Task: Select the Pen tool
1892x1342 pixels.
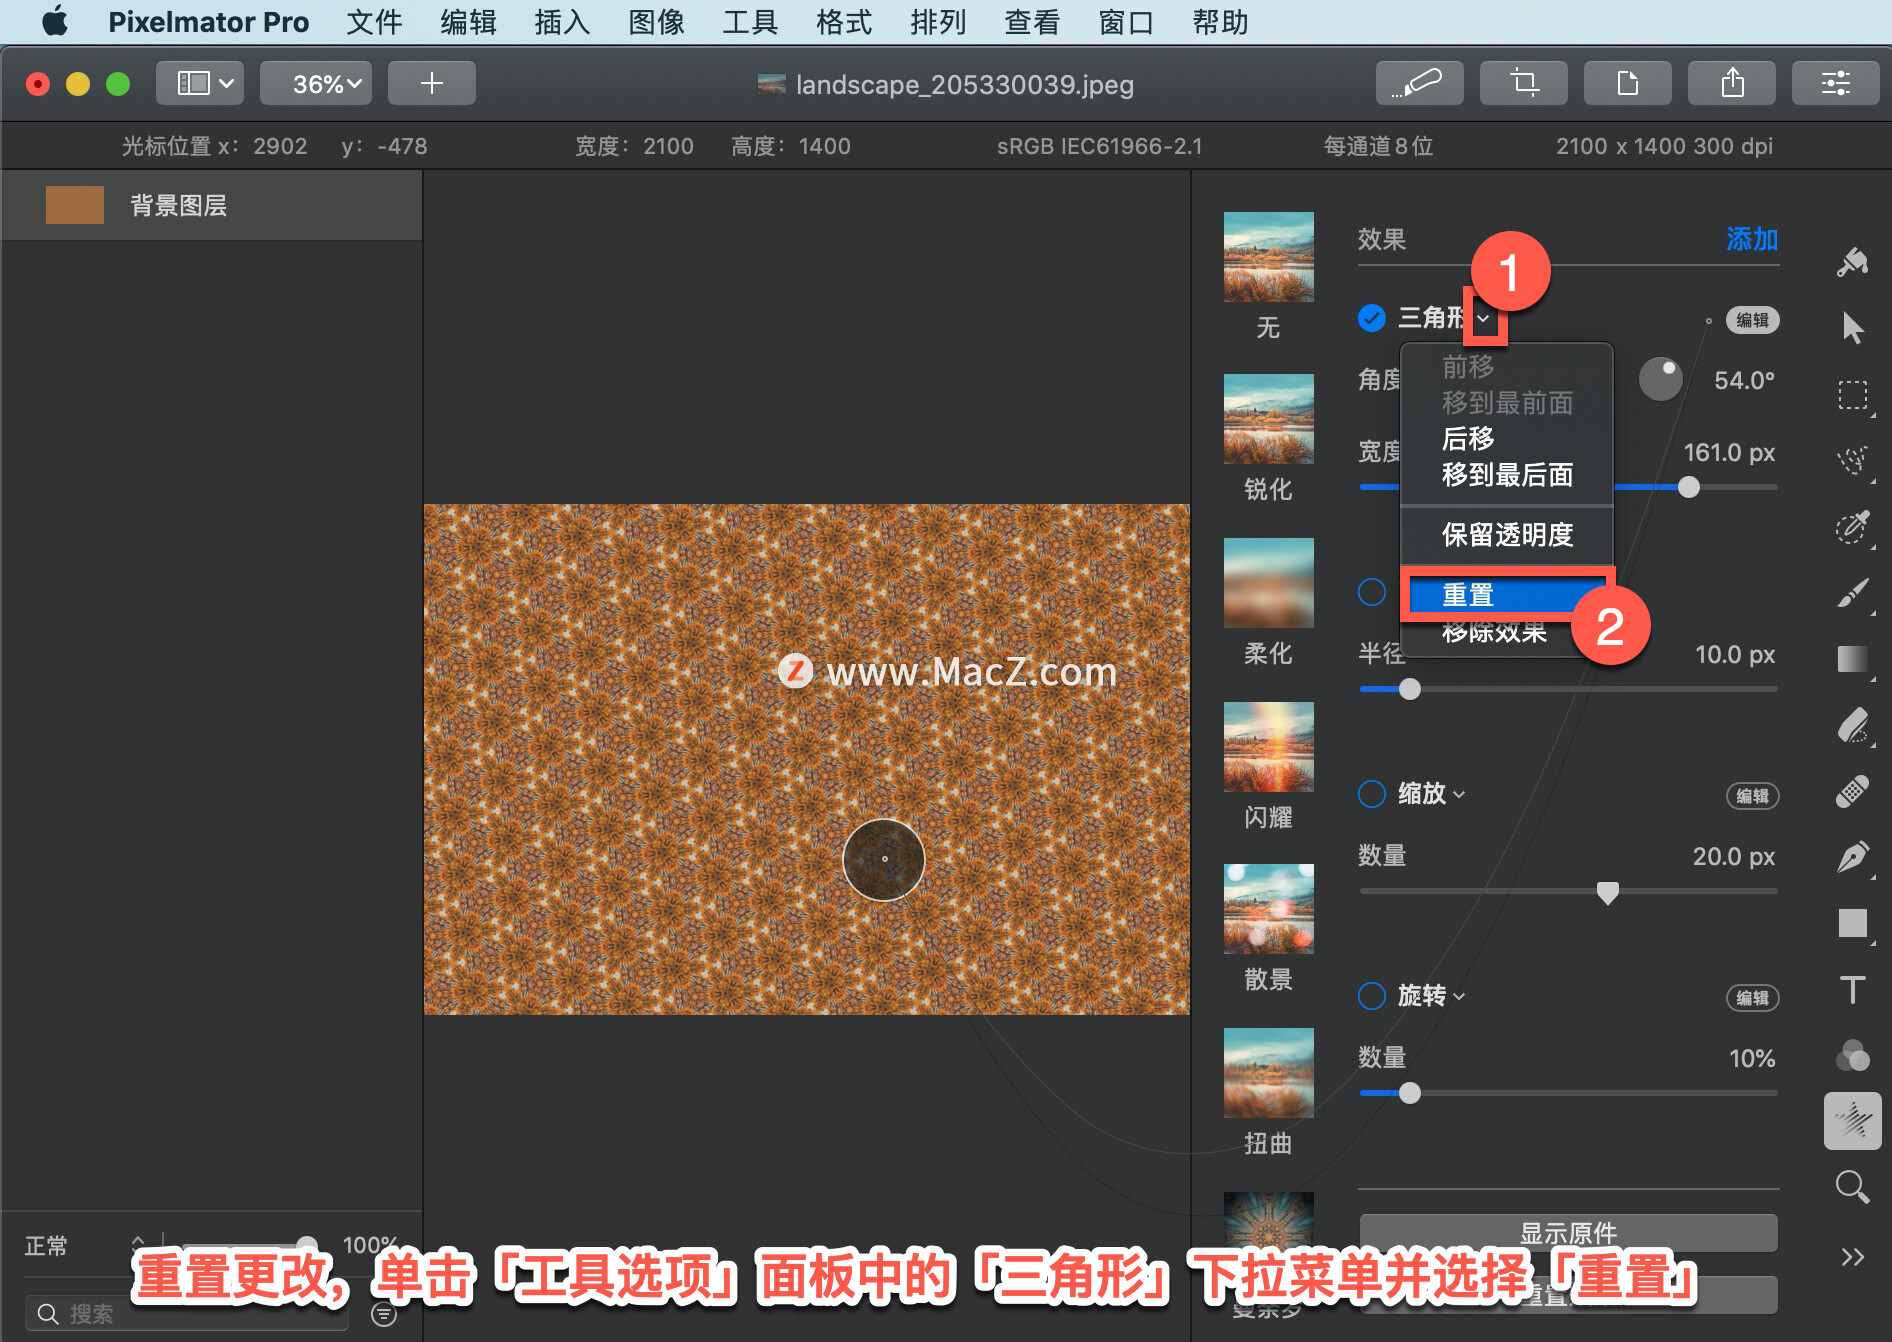Action: click(1852, 856)
